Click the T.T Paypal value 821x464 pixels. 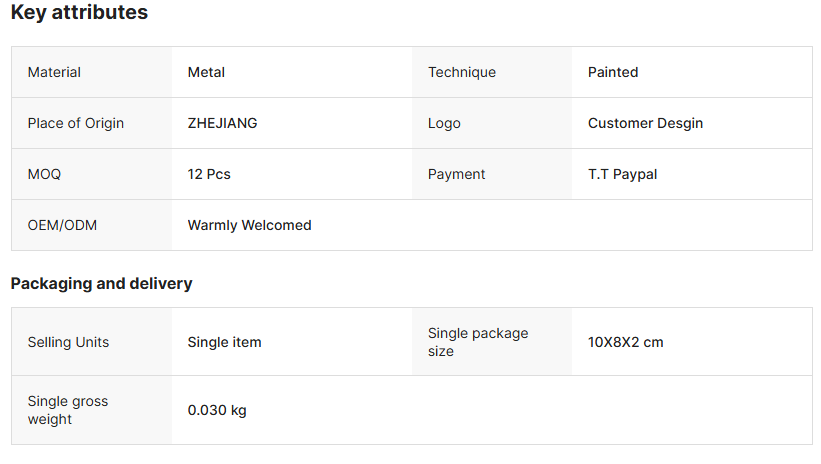pyautogui.click(x=622, y=174)
